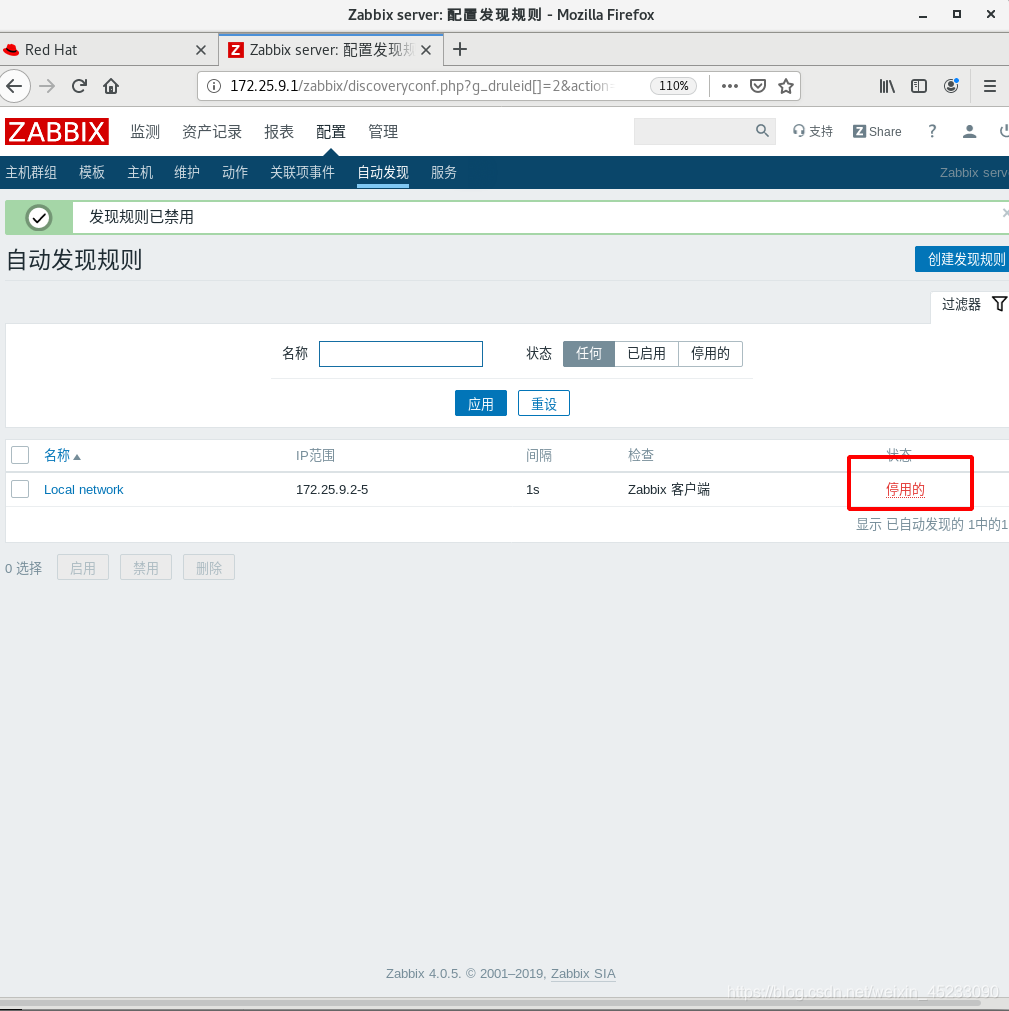Viewport: 1009px width, 1011px height.
Task: Open the Firefox account icon
Action: pyautogui.click(x=951, y=86)
